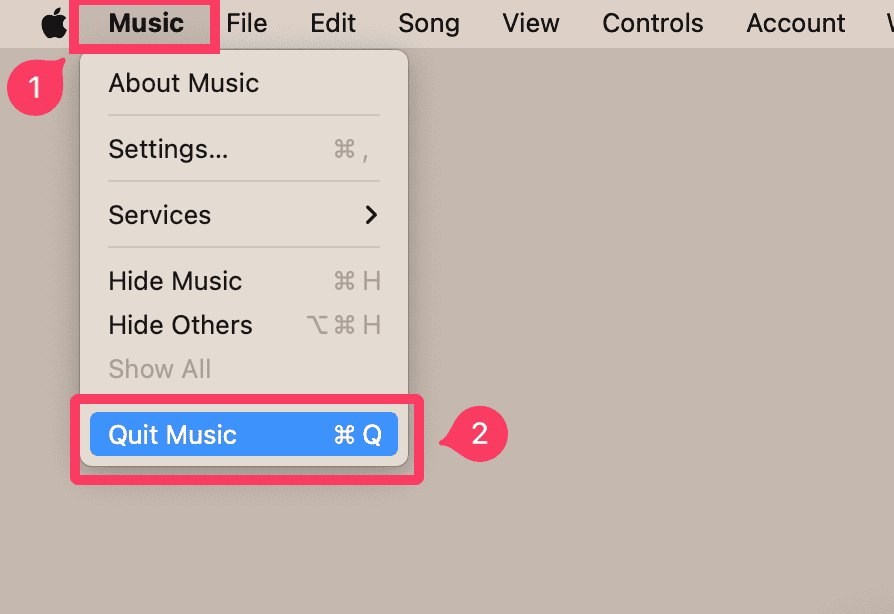Select Hide Others

[180, 325]
